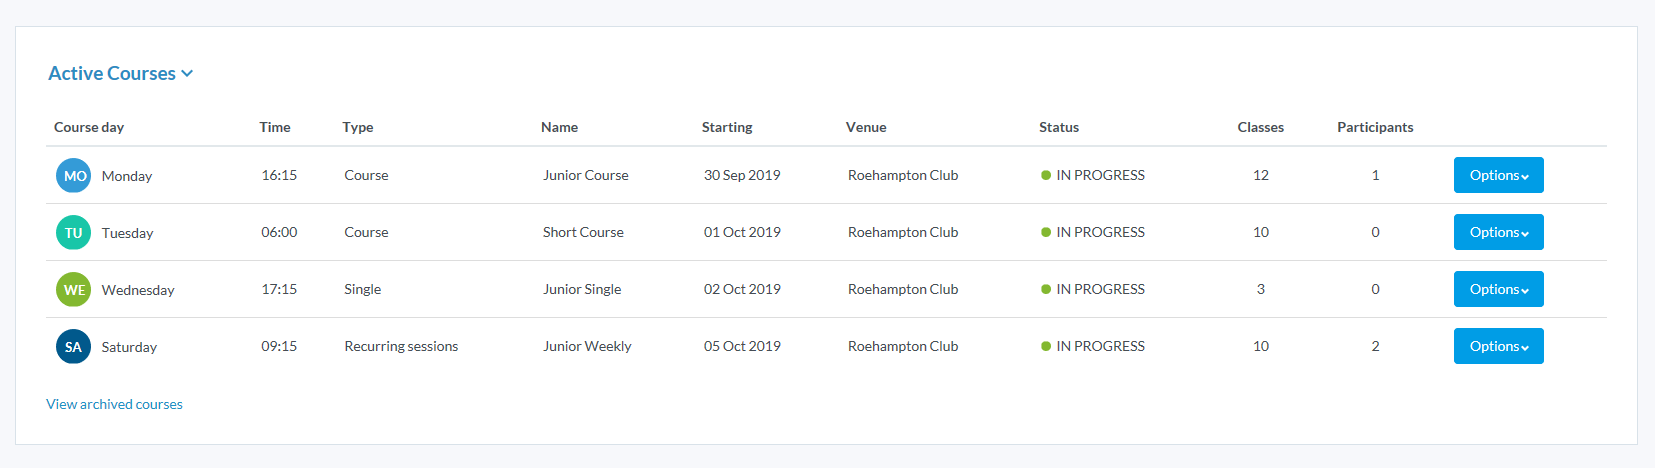
Task: Expand the Active Courses dropdown
Action: [x=120, y=73]
